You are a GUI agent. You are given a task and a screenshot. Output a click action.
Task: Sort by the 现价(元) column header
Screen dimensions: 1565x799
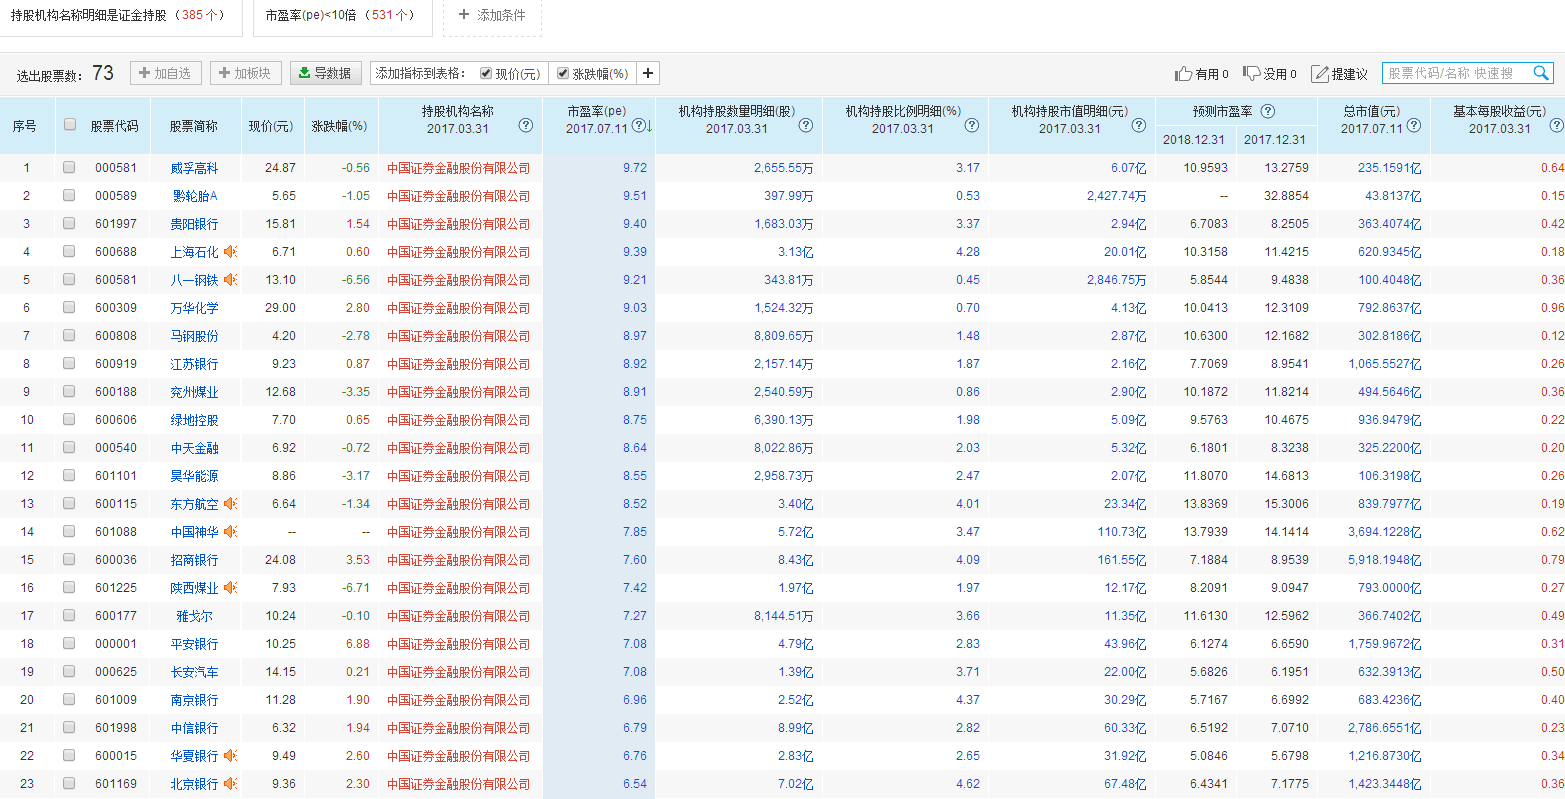271,126
